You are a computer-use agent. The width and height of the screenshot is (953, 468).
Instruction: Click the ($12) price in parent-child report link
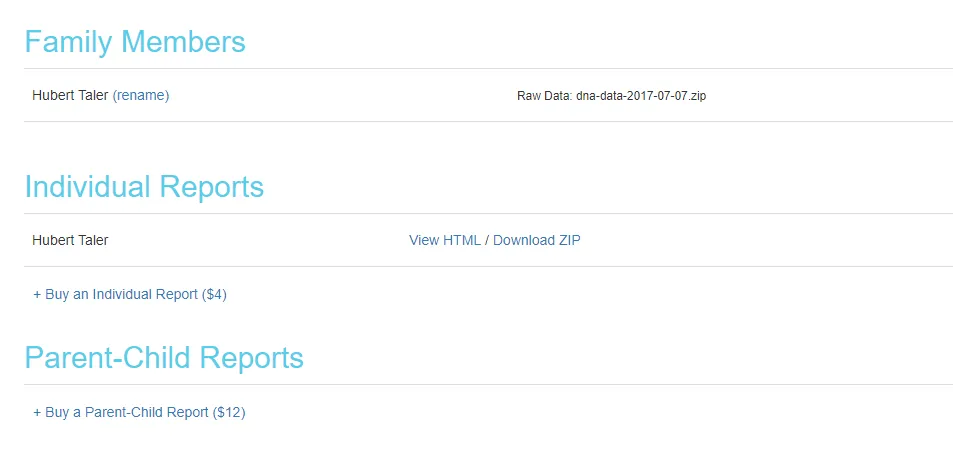(229, 412)
